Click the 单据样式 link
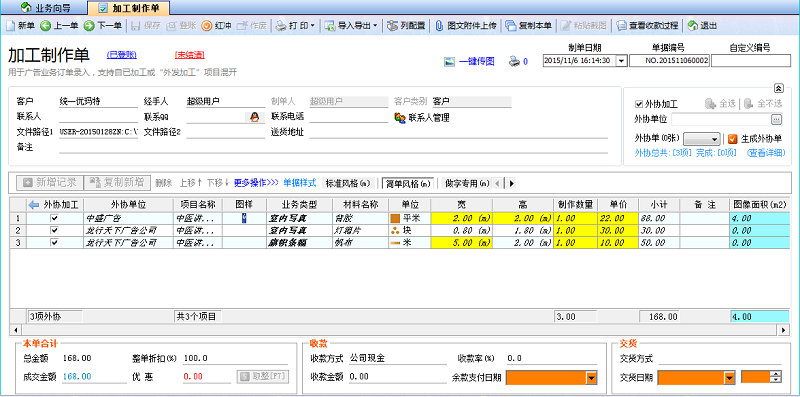 [300, 183]
